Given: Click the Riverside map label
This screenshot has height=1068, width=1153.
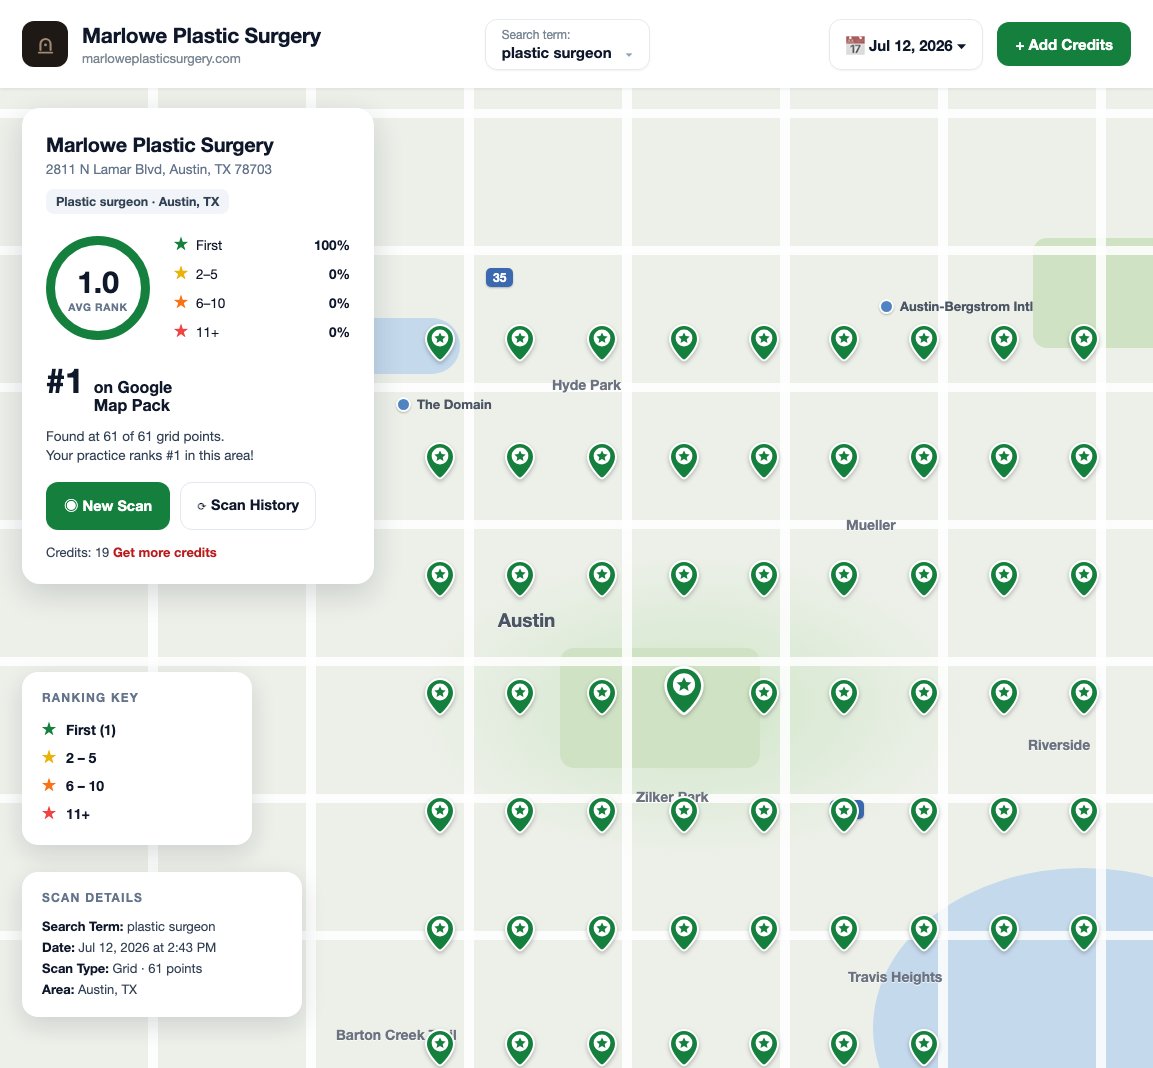Looking at the screenshot, I should (x=1058, y=745).
